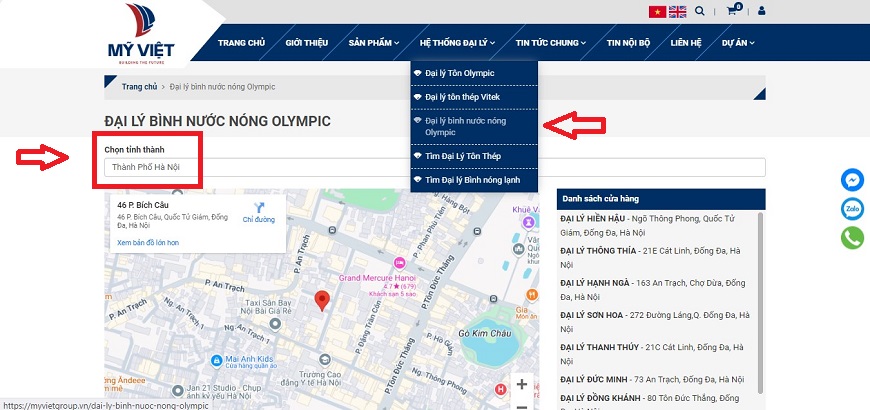
Task: Expand TIN TỨC CHUNG dropdown menu
Action: tap(550, 43)
